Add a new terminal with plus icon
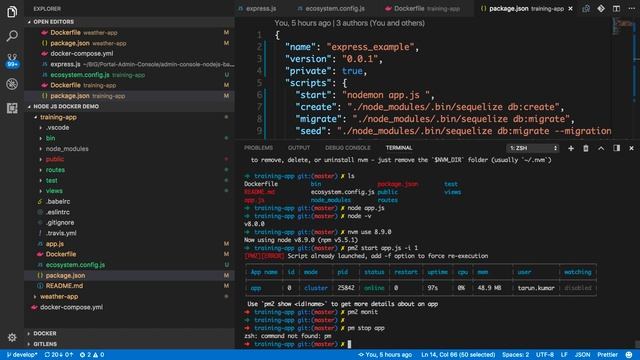 point(571,148)
